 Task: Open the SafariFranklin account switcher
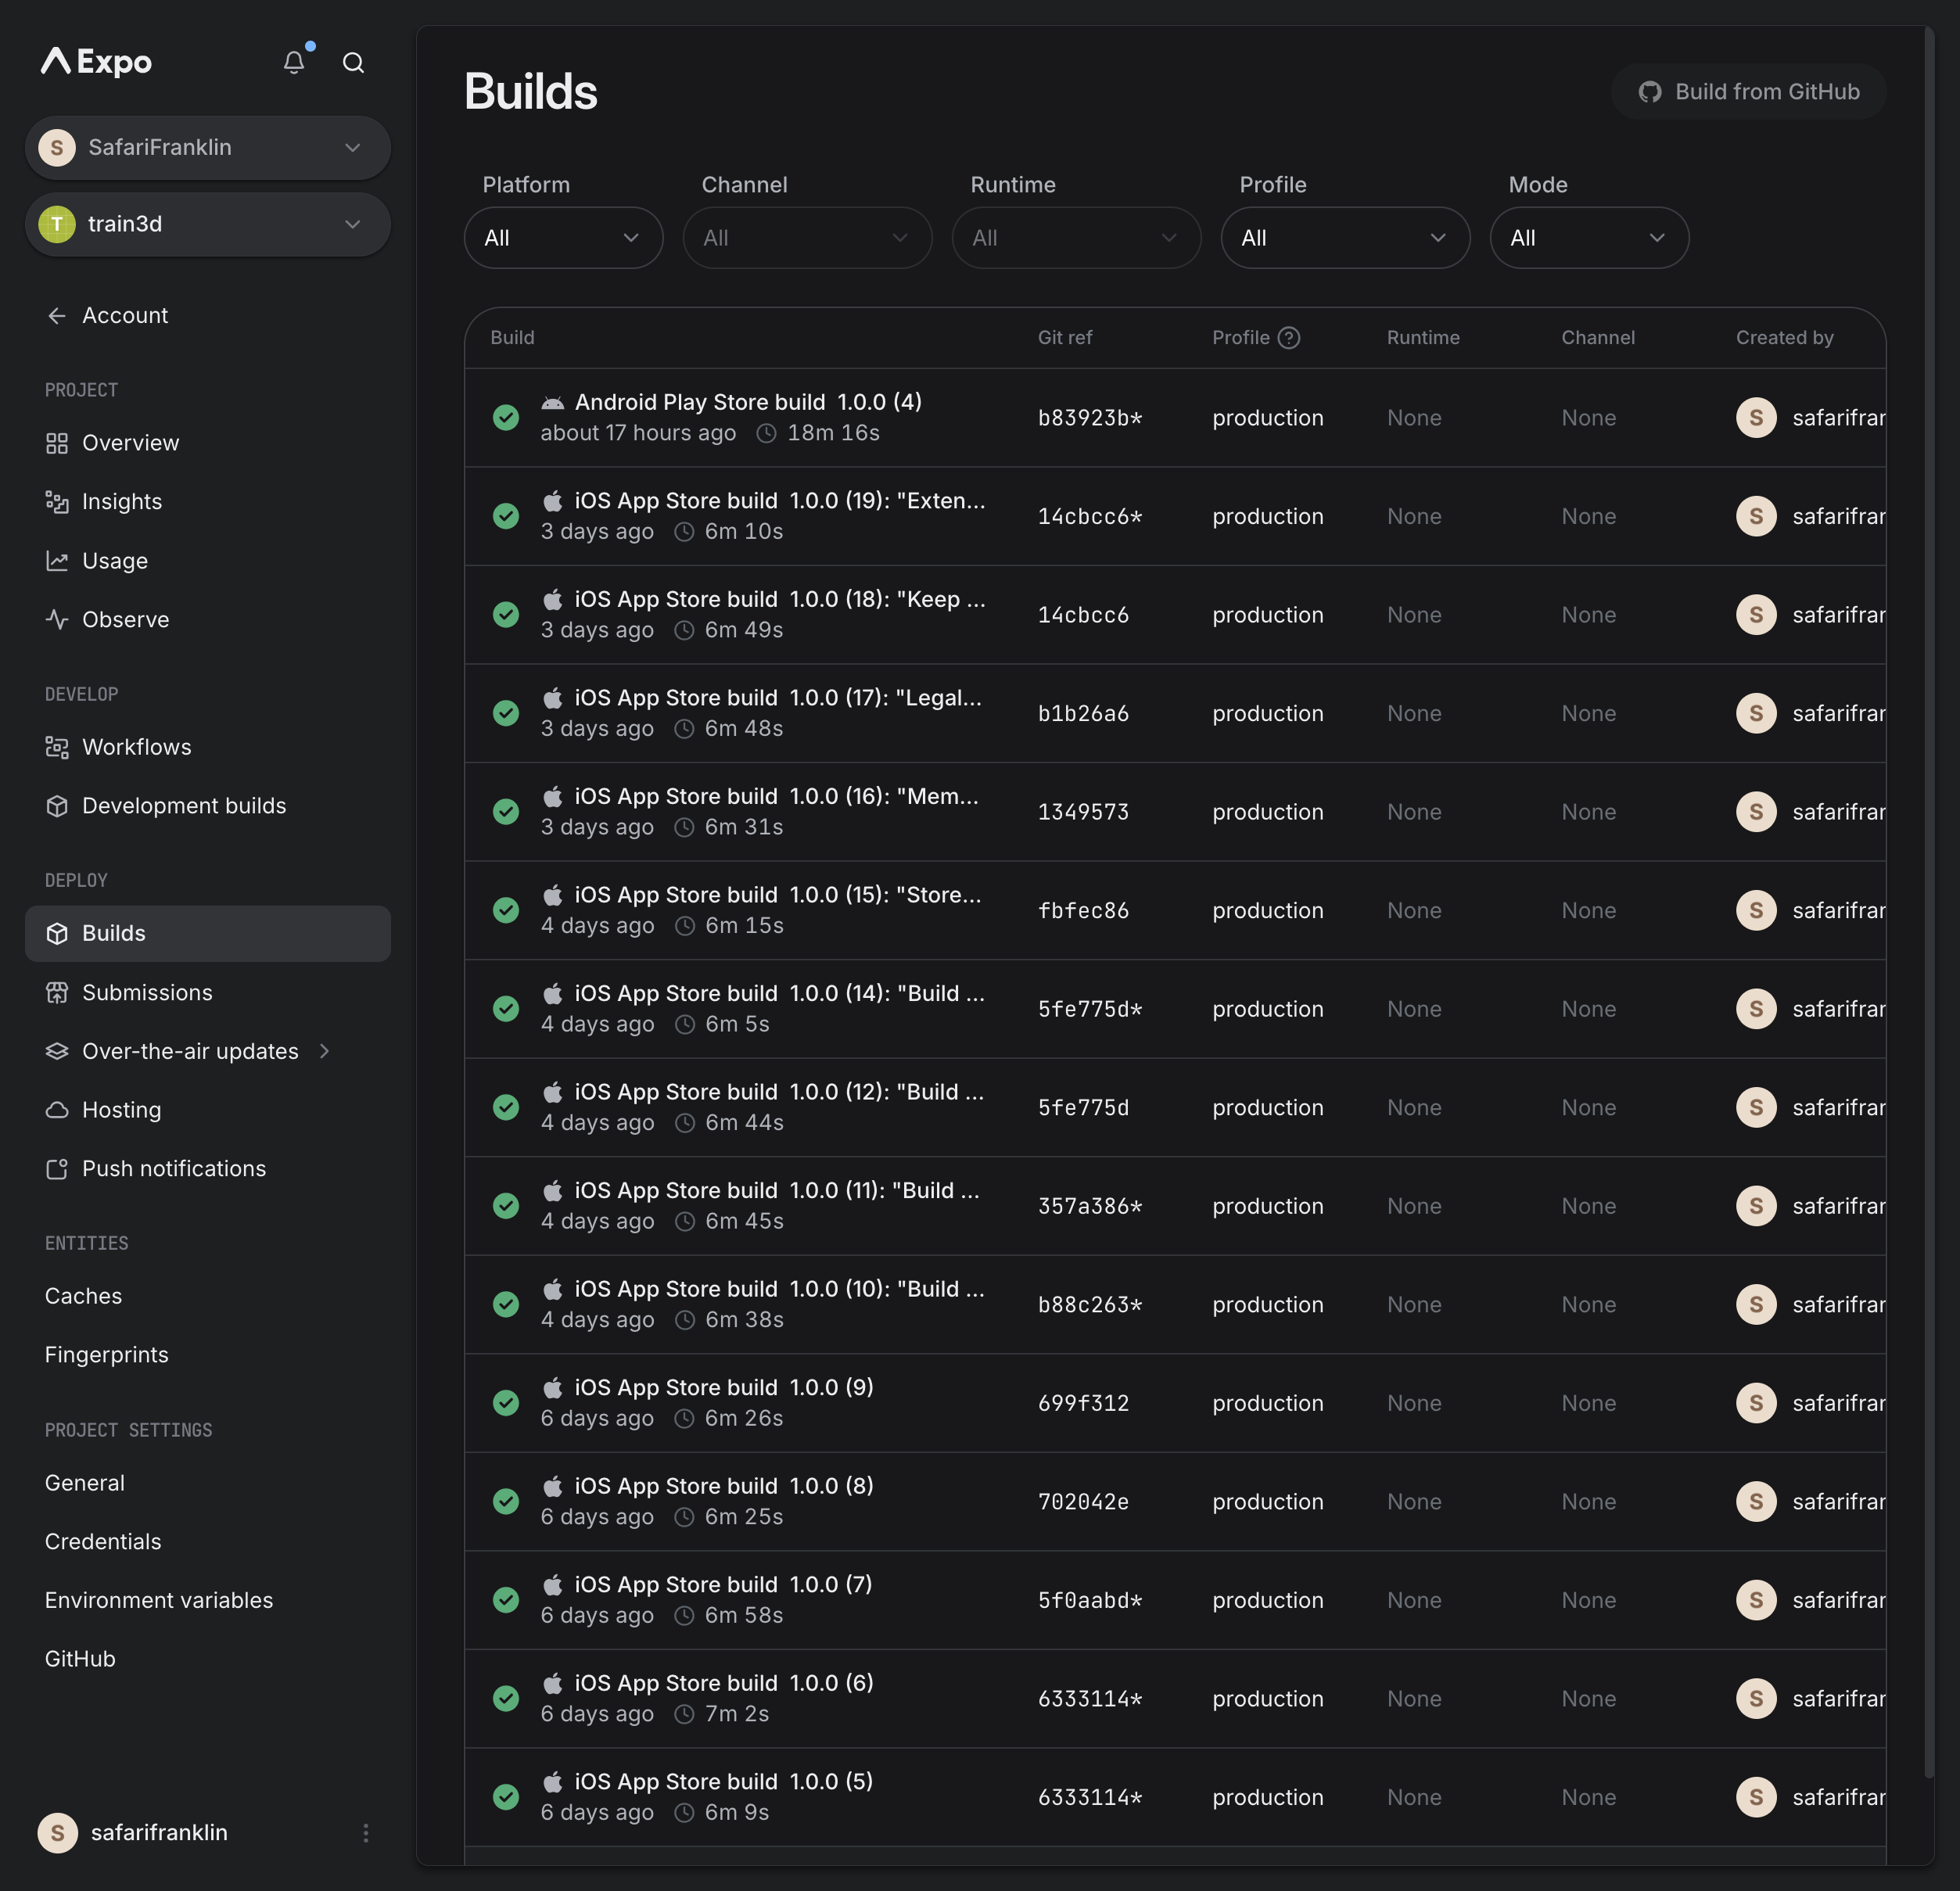coord(208,148)
